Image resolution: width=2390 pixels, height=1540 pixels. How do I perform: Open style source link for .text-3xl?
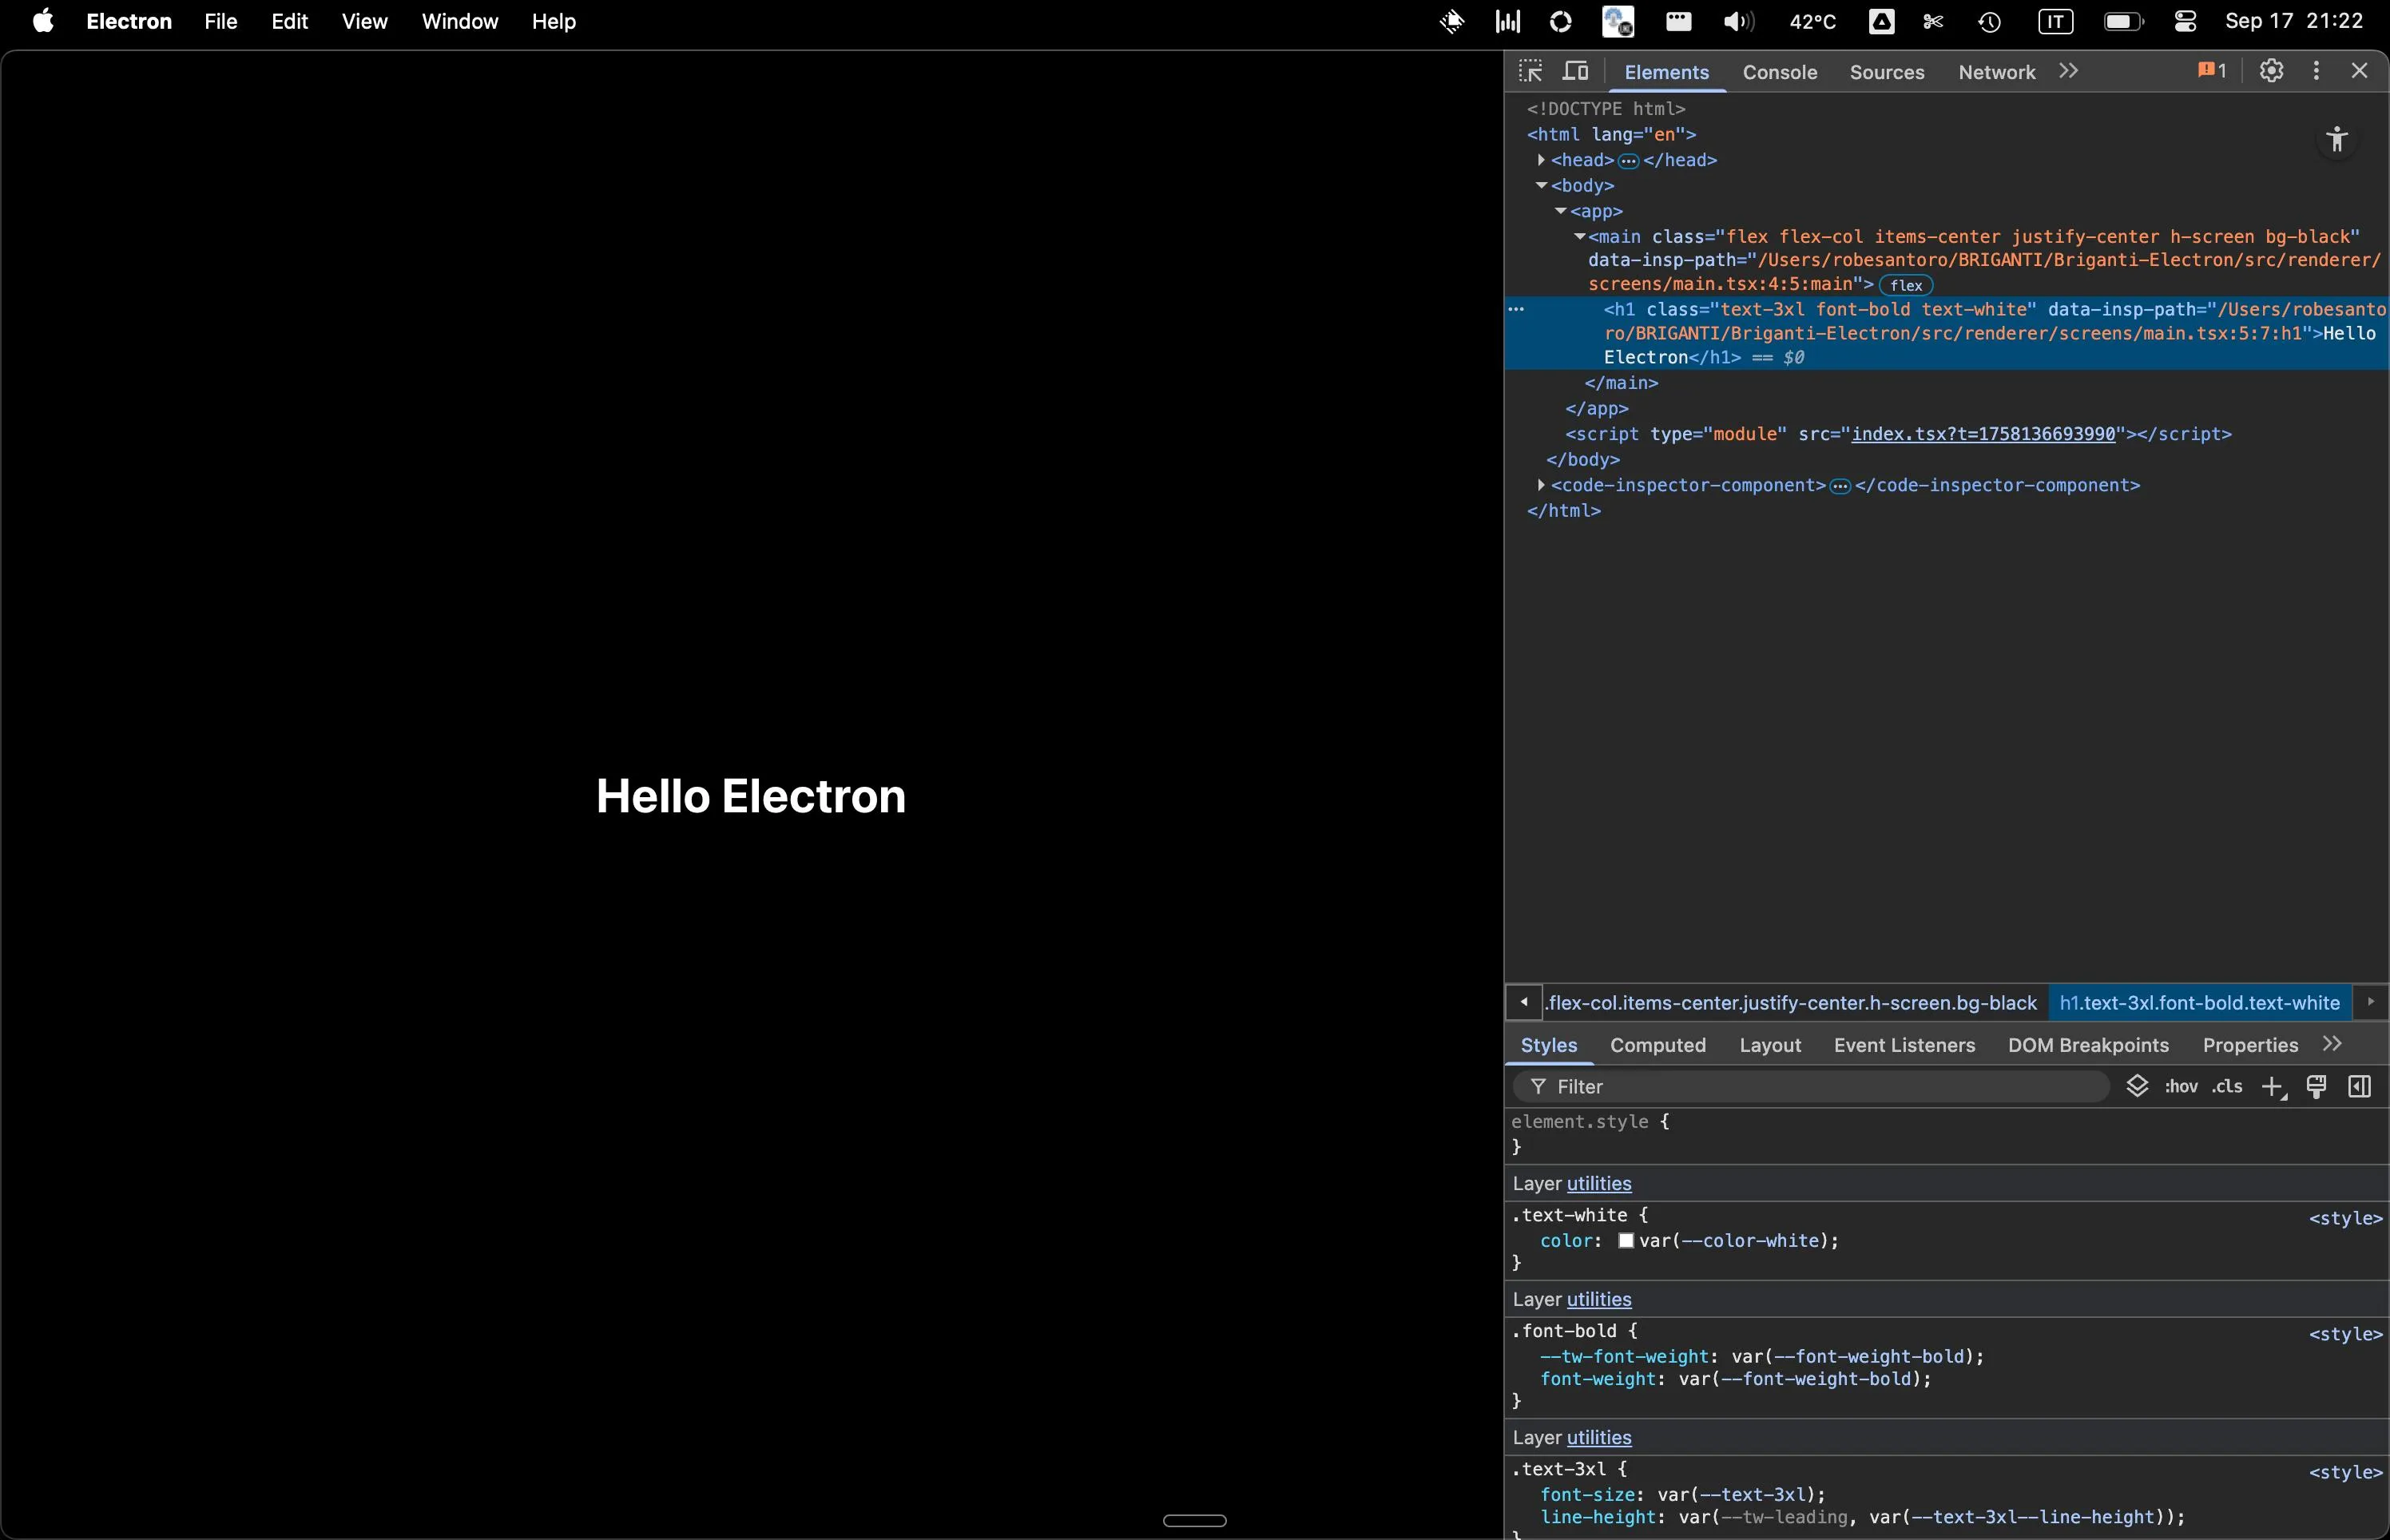click(2345, 1473)
